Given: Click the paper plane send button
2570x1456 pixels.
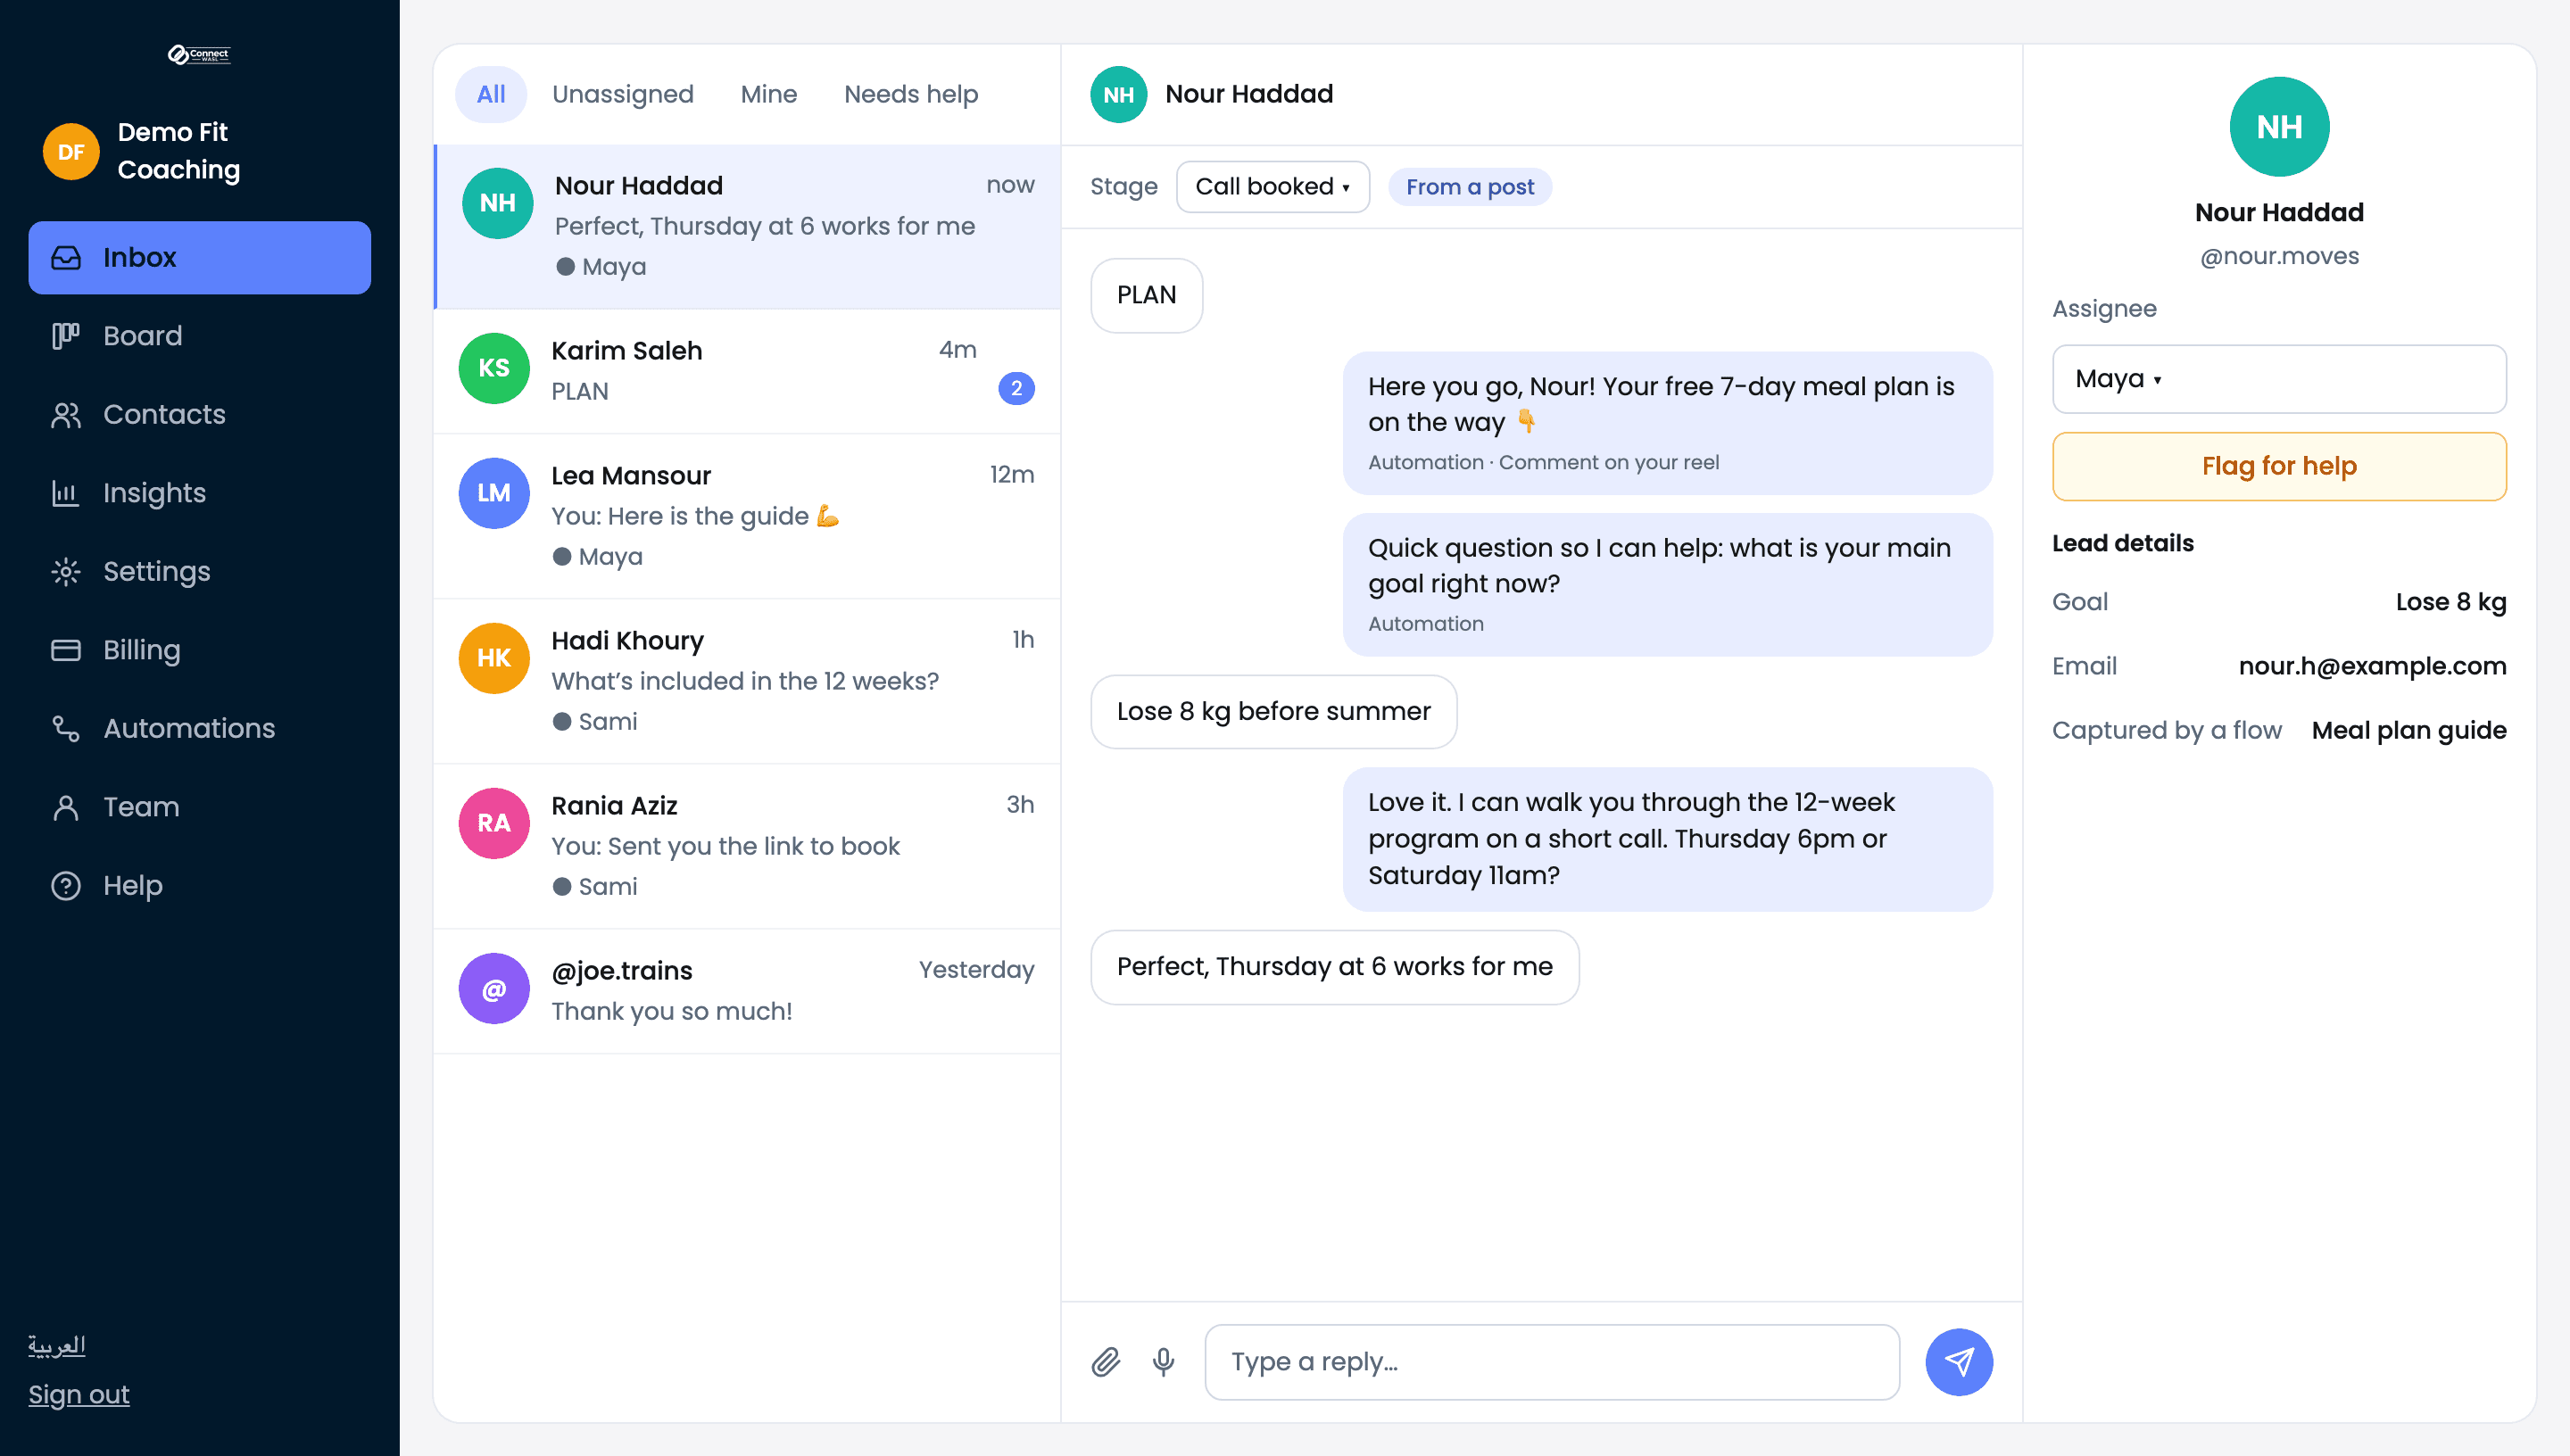Looking at the screenshot, I should pos(1958,1361).
